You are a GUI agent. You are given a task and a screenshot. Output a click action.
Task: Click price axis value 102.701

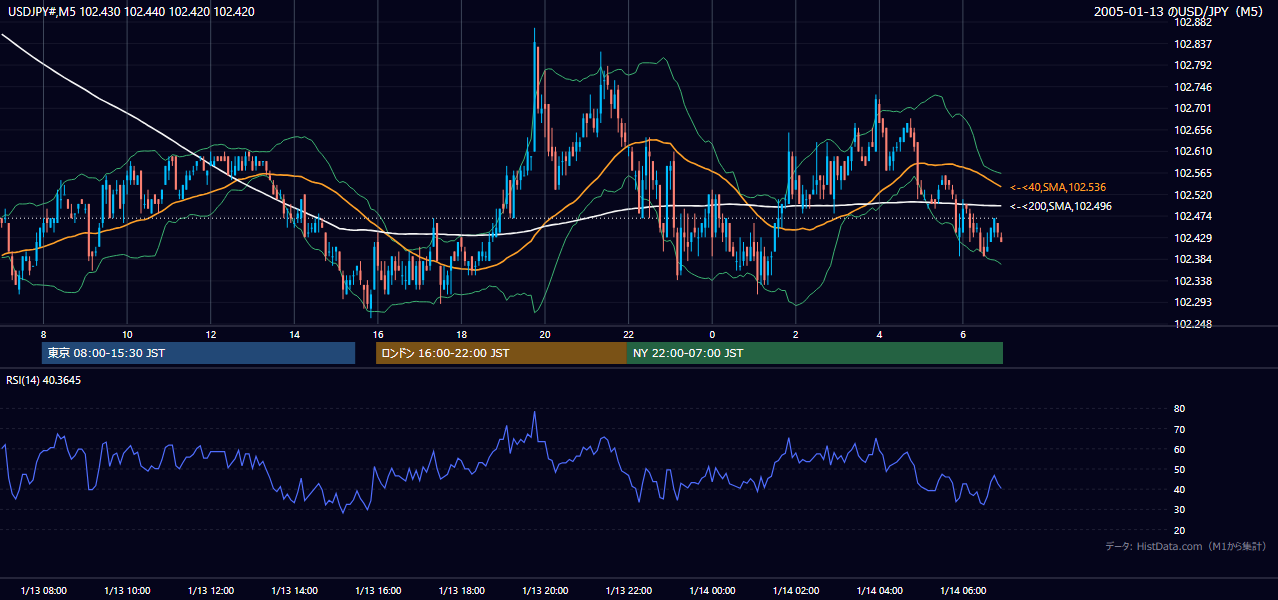coord(1194,108)
